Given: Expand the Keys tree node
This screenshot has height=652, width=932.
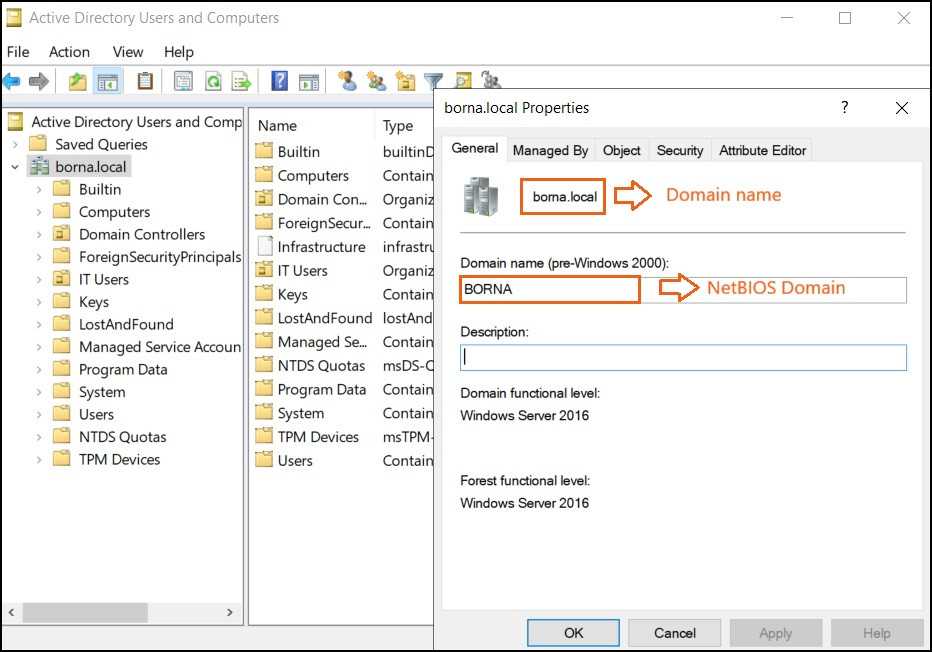Looking at the screenshot, I should click(x=39, y=302).
